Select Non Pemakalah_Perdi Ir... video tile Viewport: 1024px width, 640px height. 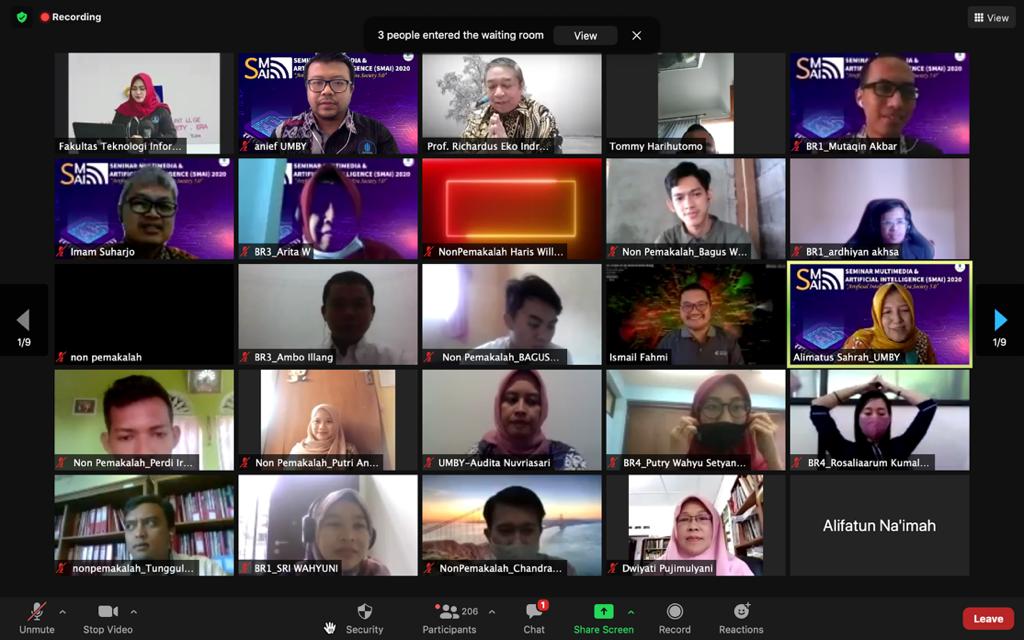144,420
